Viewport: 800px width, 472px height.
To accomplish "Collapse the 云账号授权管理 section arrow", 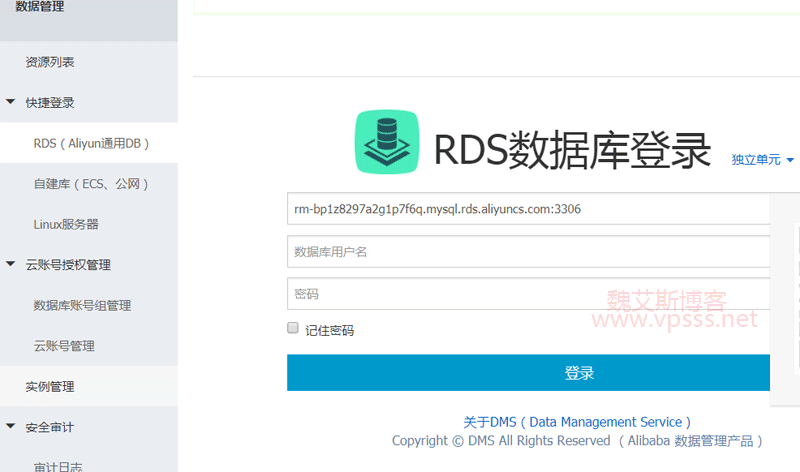I will [x=11, y=265].
